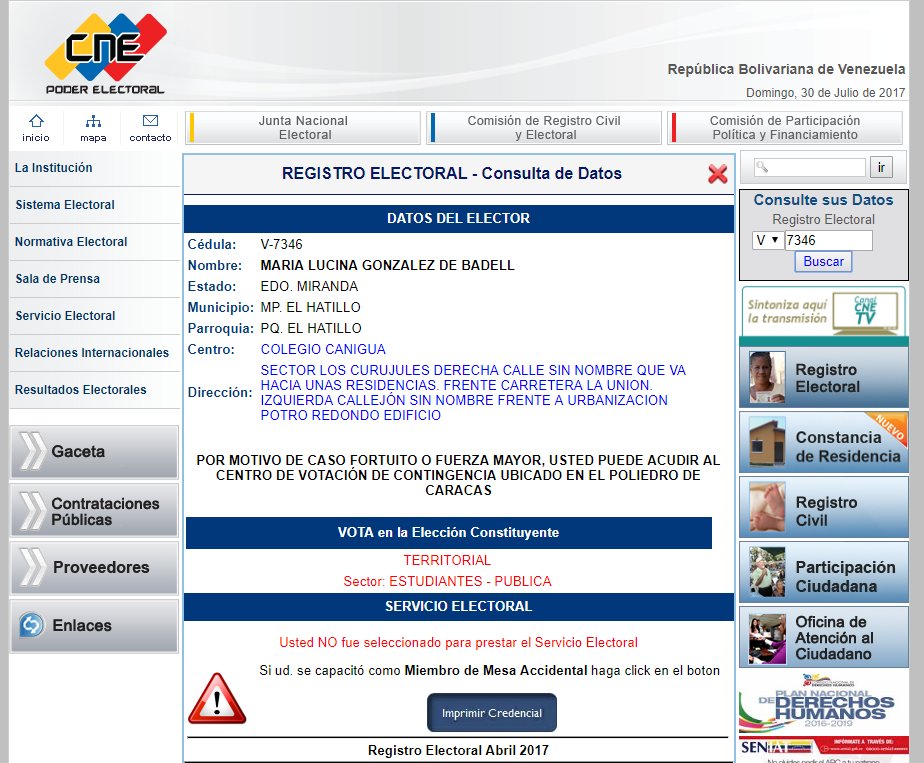924x763 pixels.
Task: Open Enlaces sidebar button
Action: click(94, 626)
